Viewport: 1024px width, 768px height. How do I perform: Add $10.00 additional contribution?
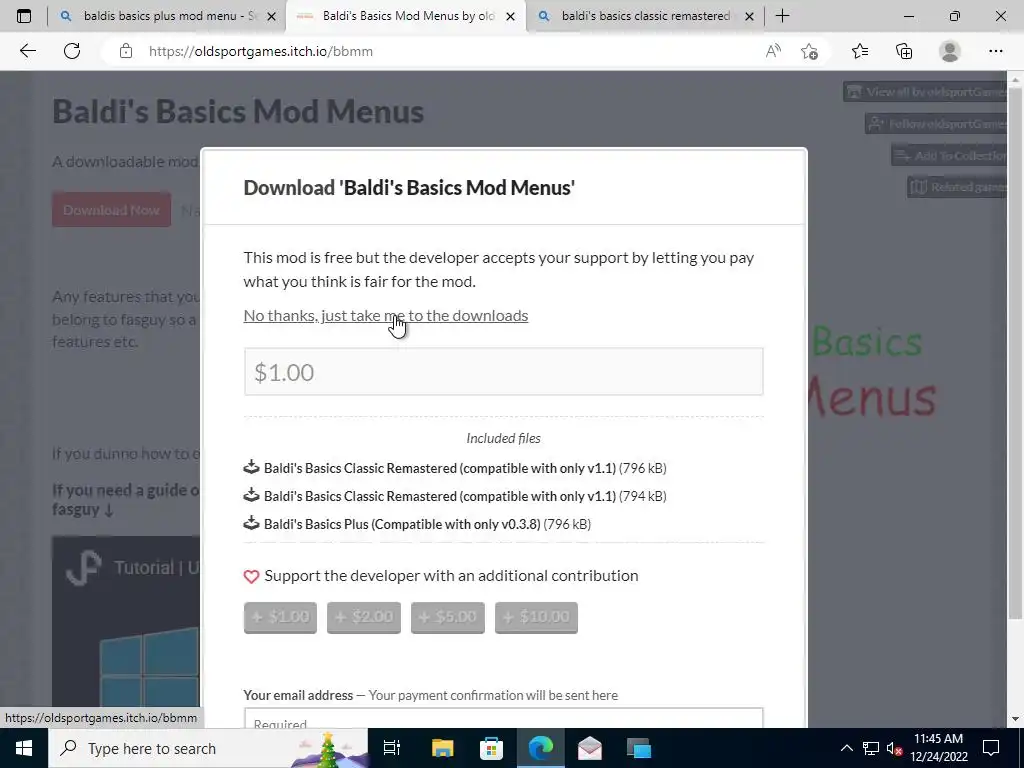point(536,617)
